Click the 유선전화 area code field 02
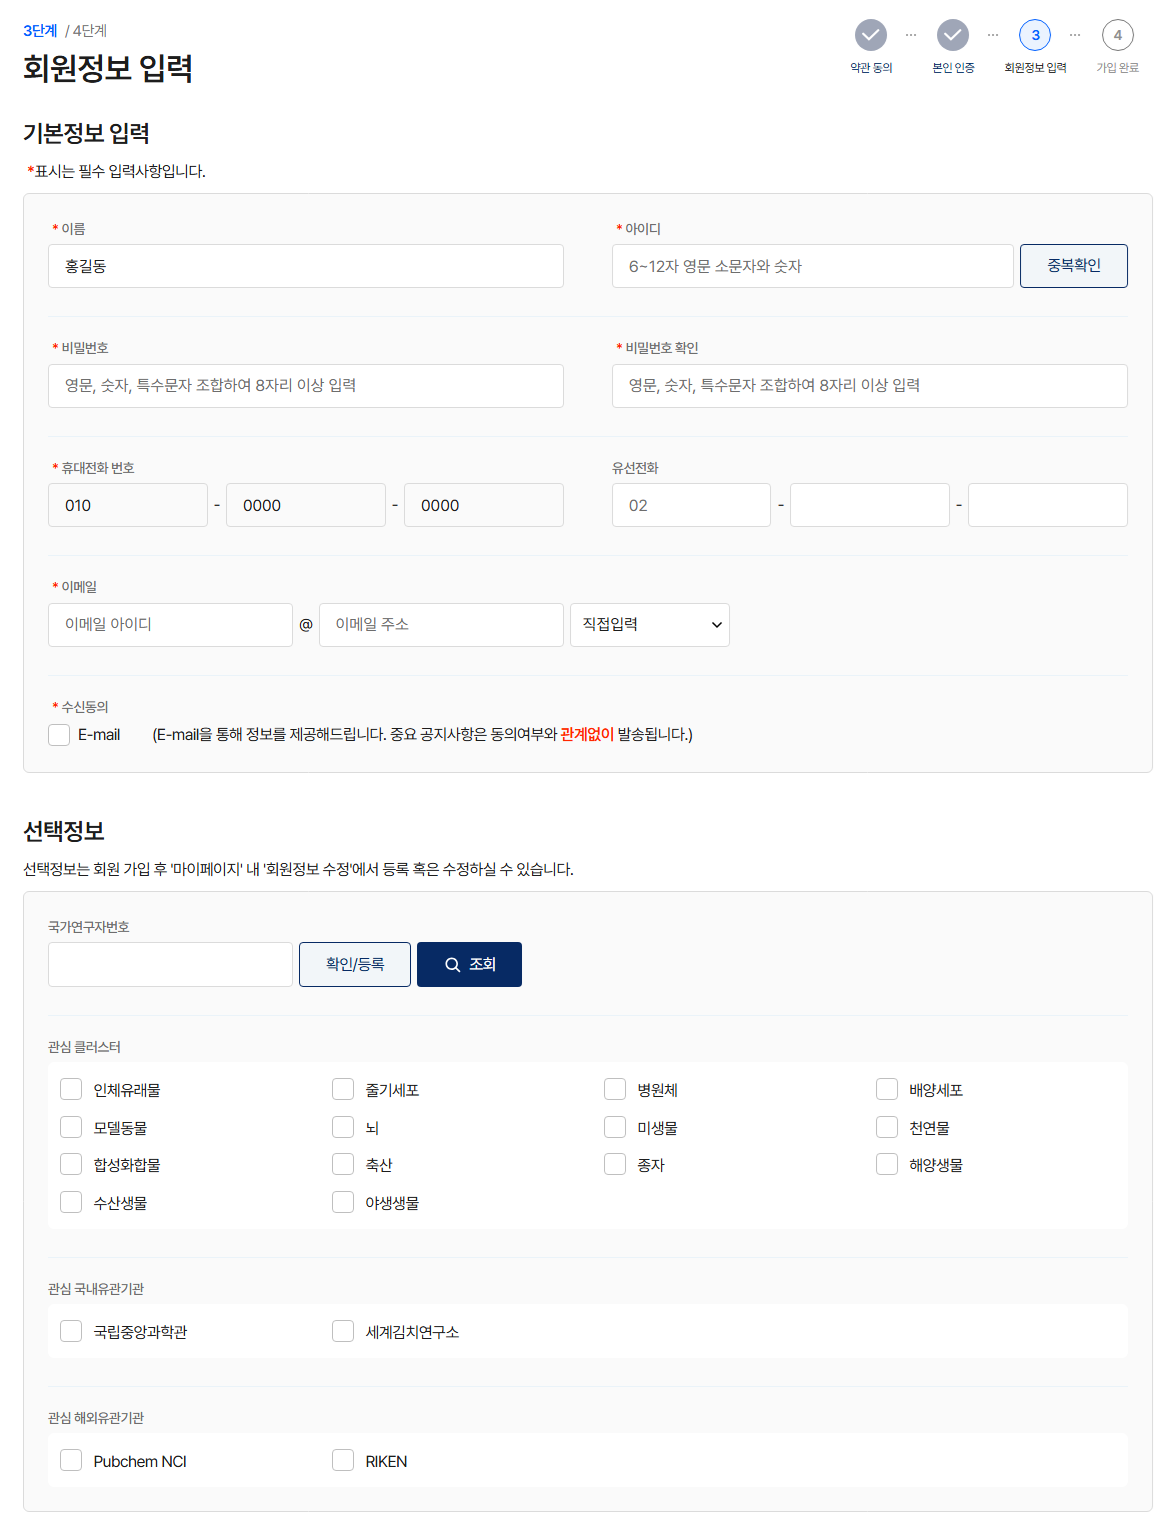Screen dimensions: 1175x1513 [692, 505]
